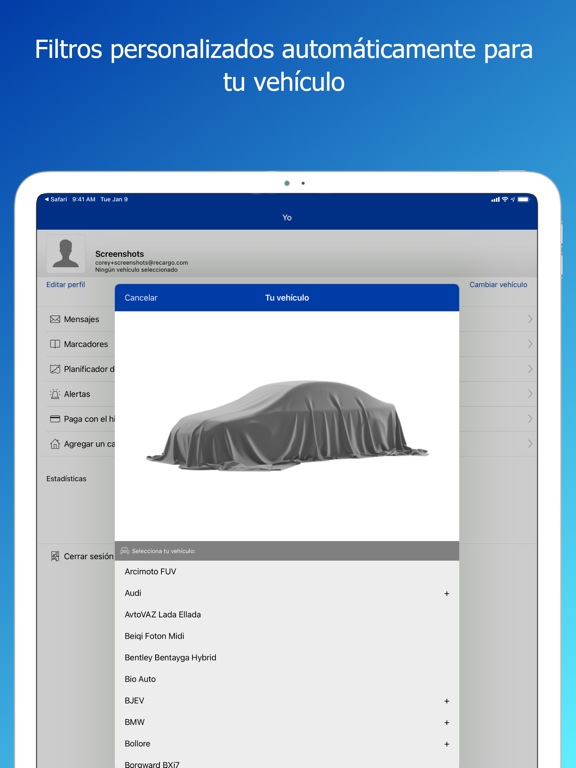Open Alertas row chevron
Viewport: 576px width, 768px height.
point(530,394)
